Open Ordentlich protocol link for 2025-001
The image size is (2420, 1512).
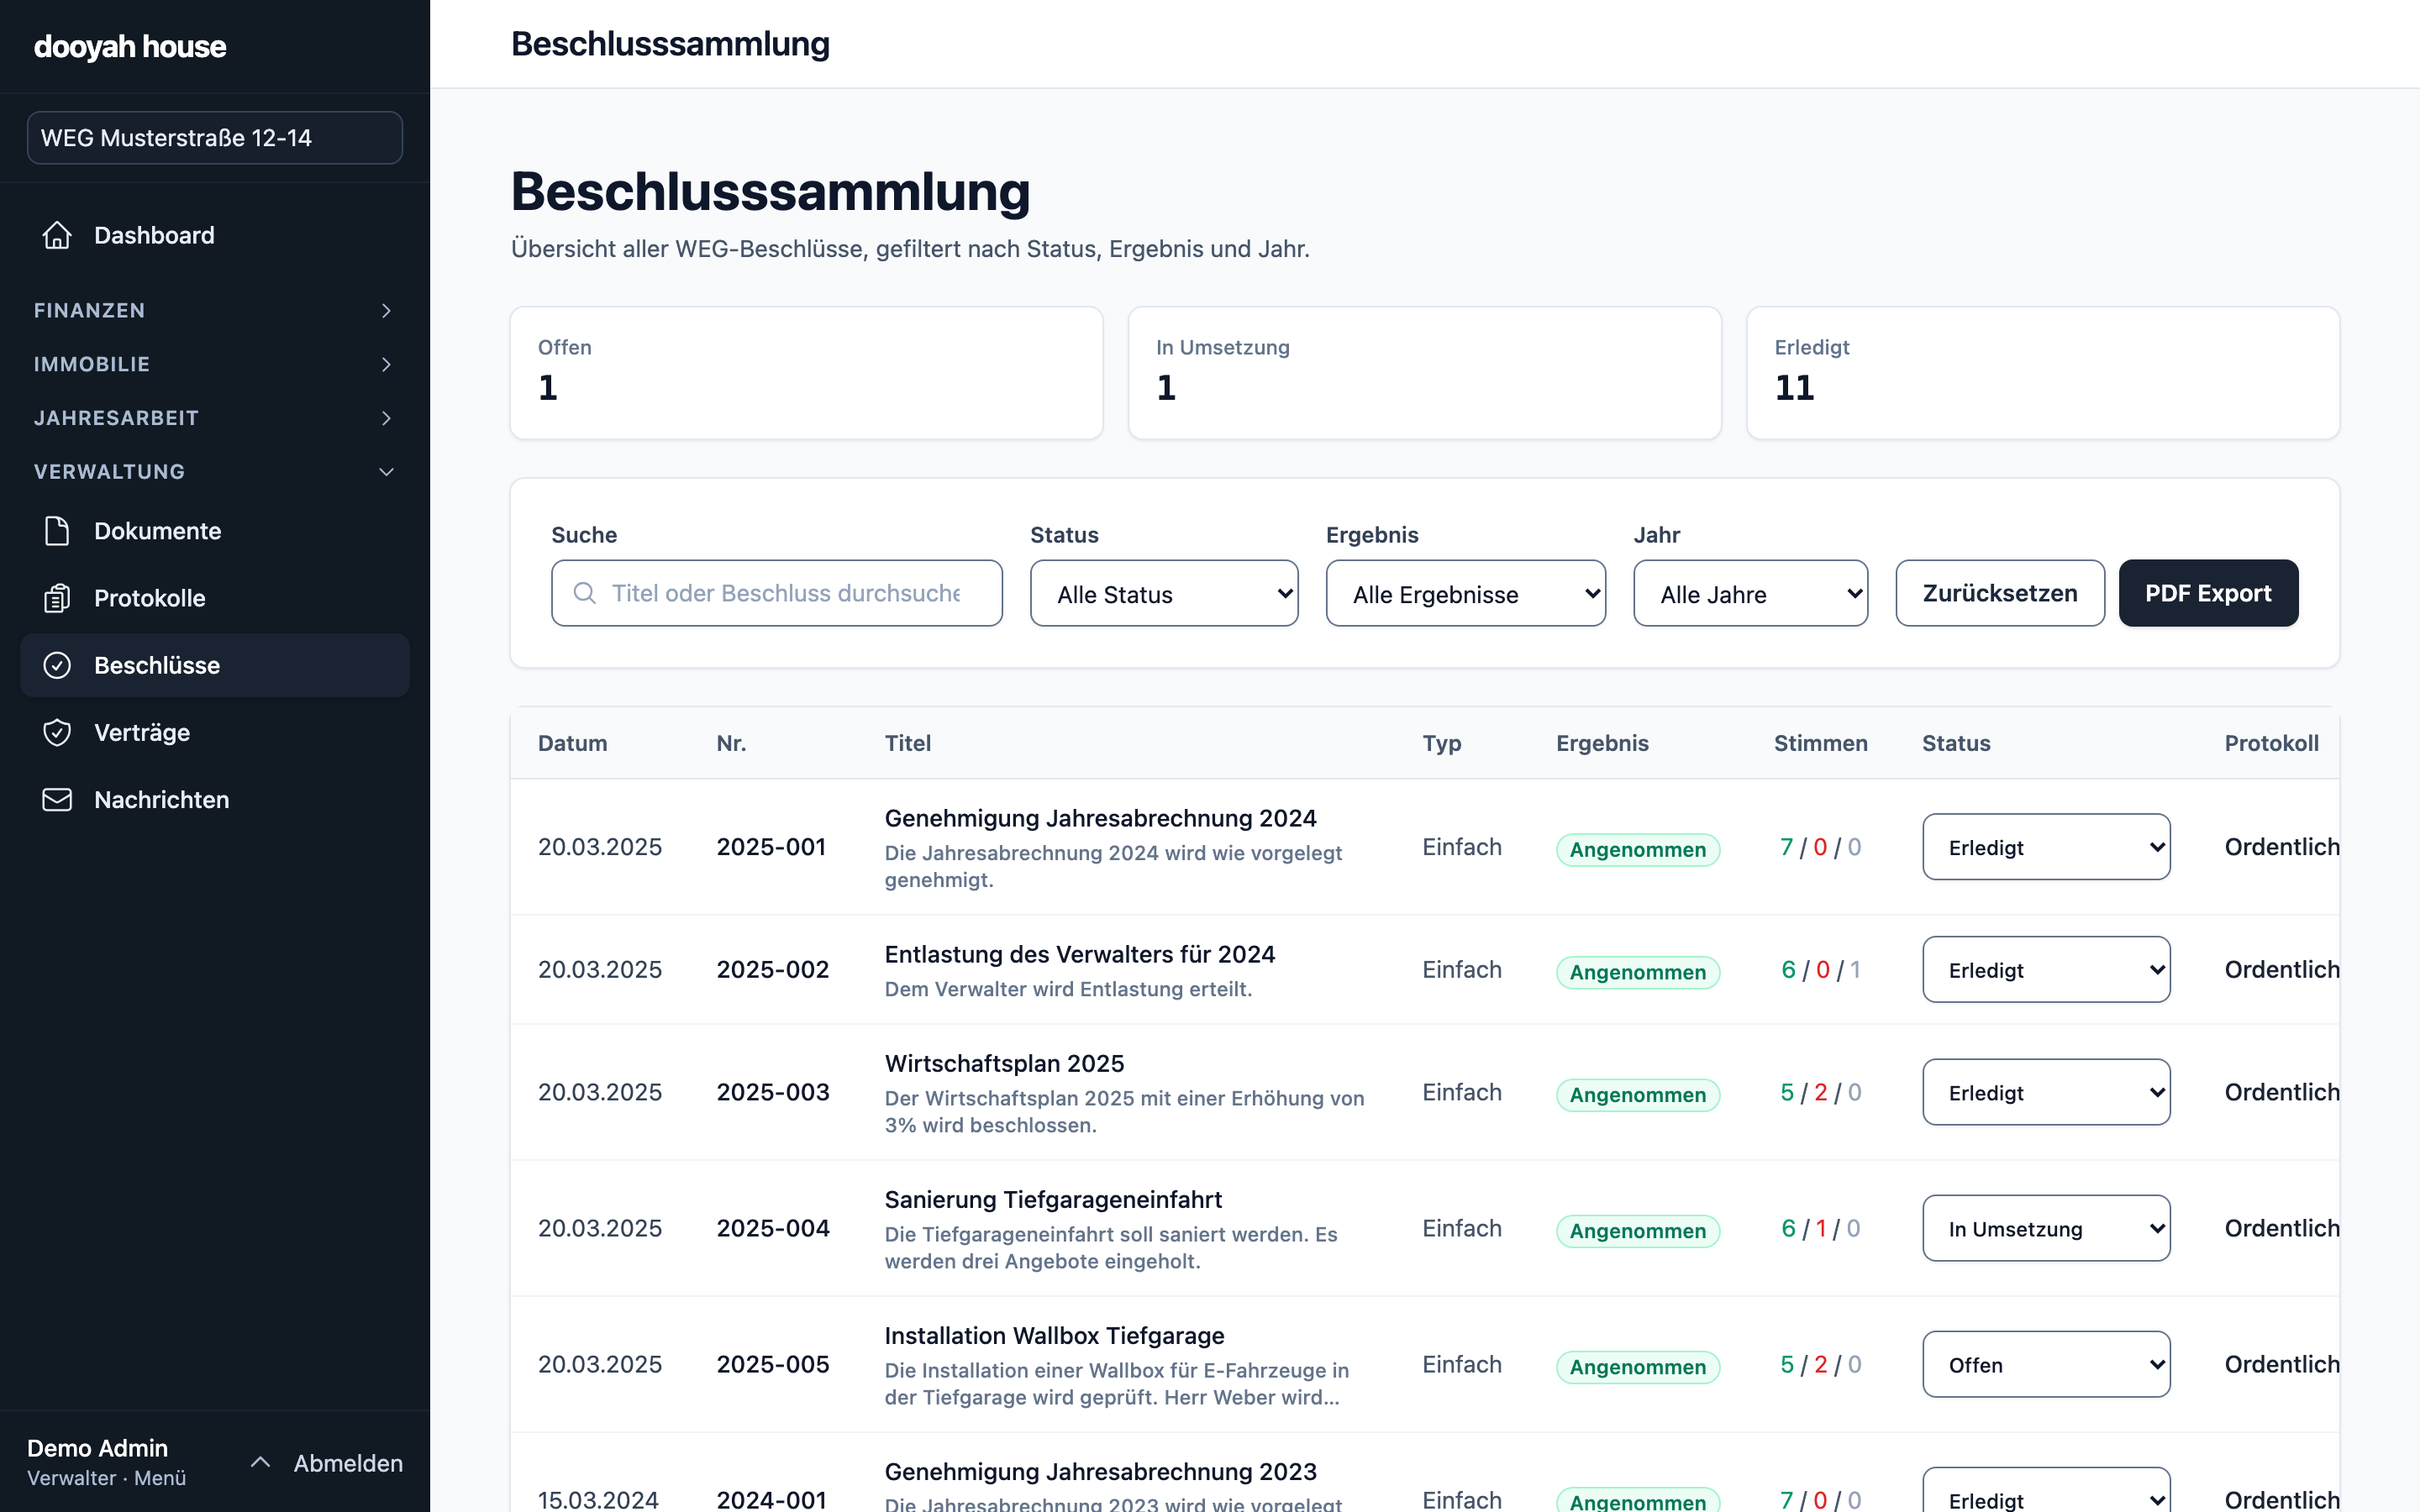pyautogui.click(x=2281, y=847)
